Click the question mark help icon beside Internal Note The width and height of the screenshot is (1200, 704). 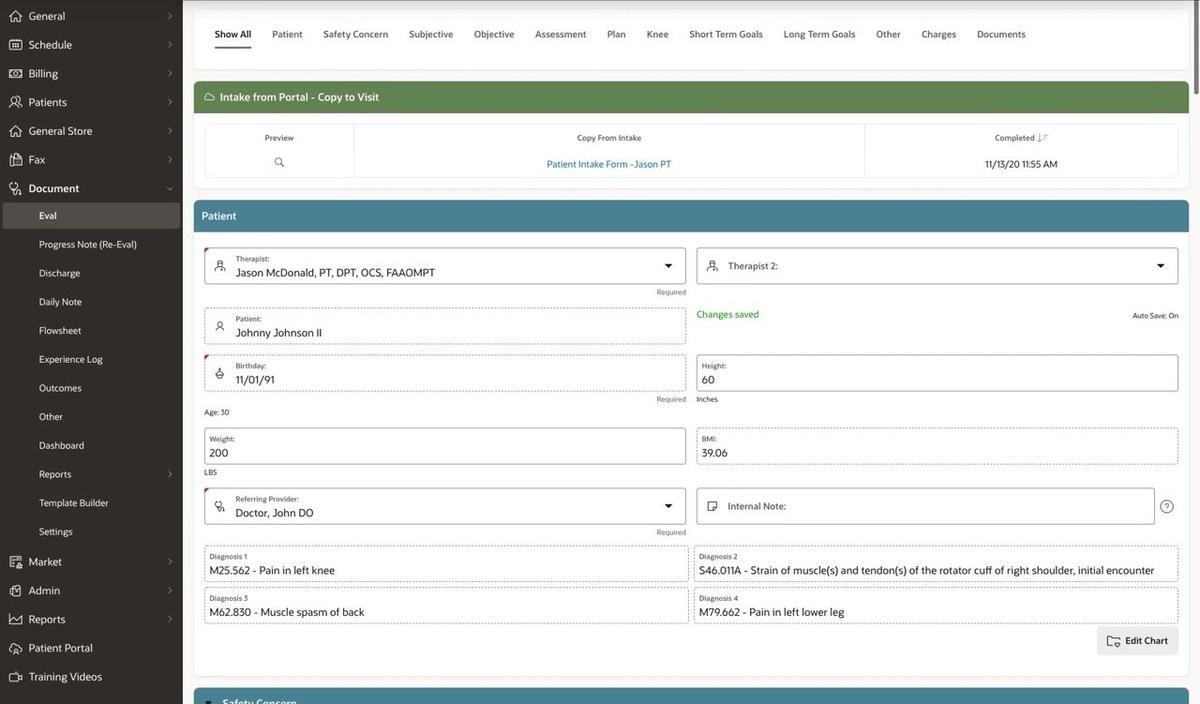[x=1166, y=505]
